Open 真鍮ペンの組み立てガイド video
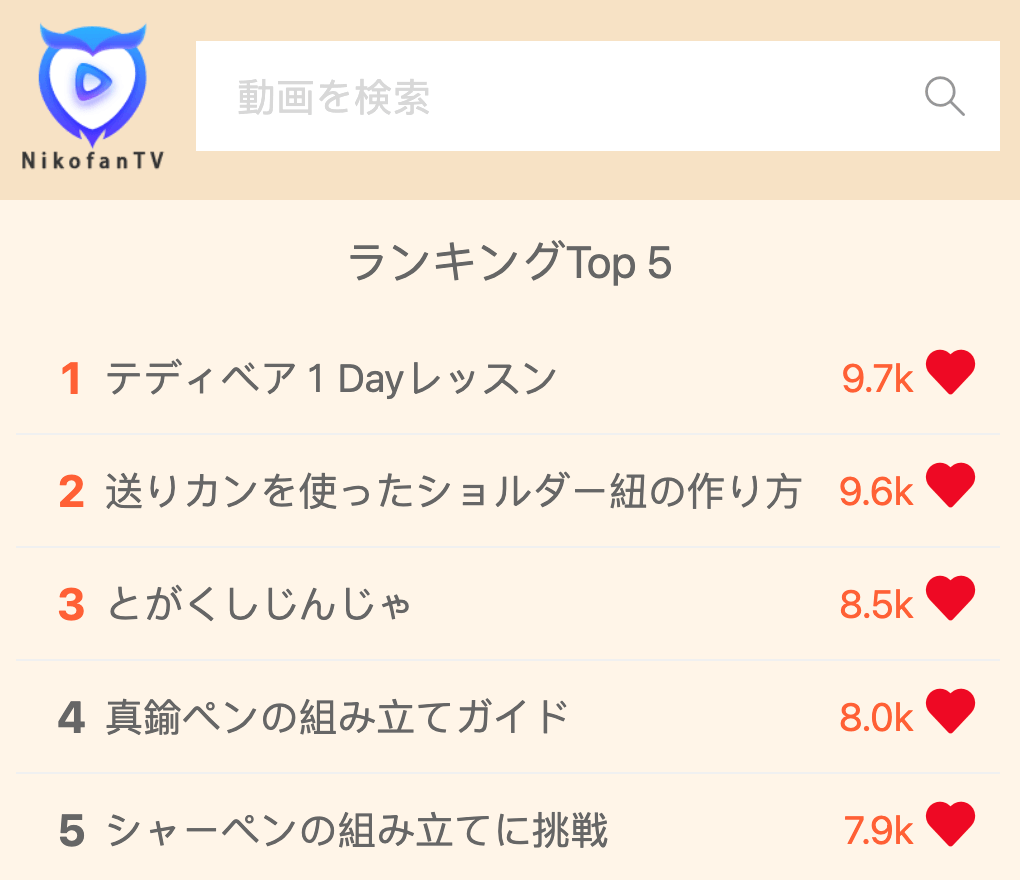Screen dimensions: 1020x880 [337, 717]
